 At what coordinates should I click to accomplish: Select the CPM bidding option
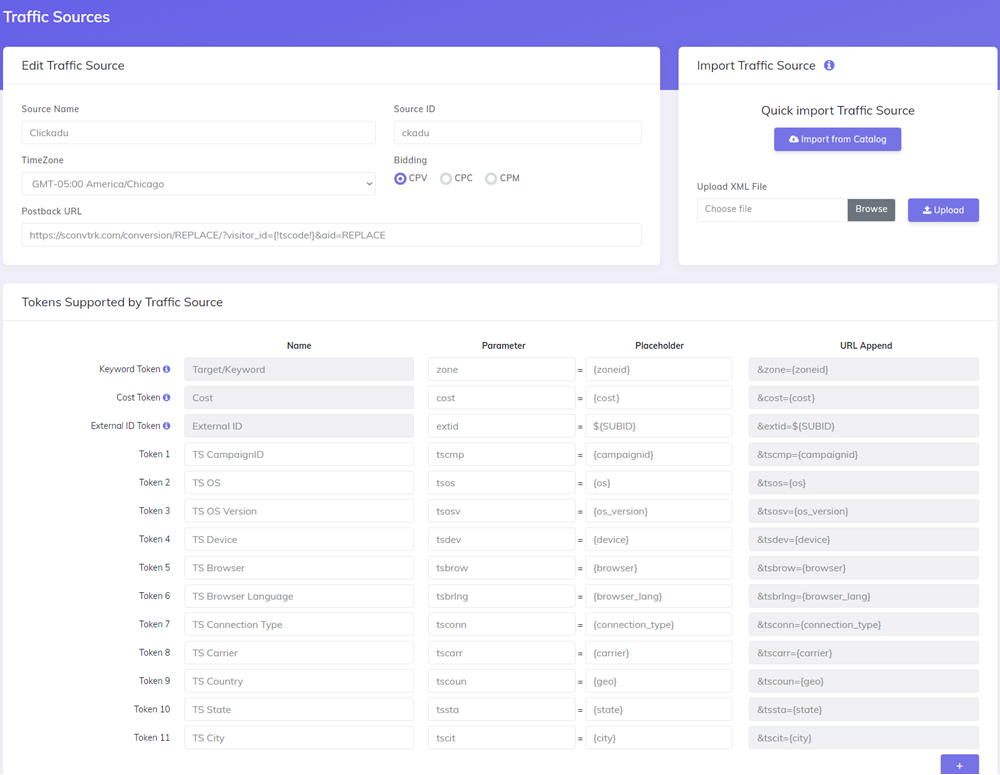[x=491, y=179]
